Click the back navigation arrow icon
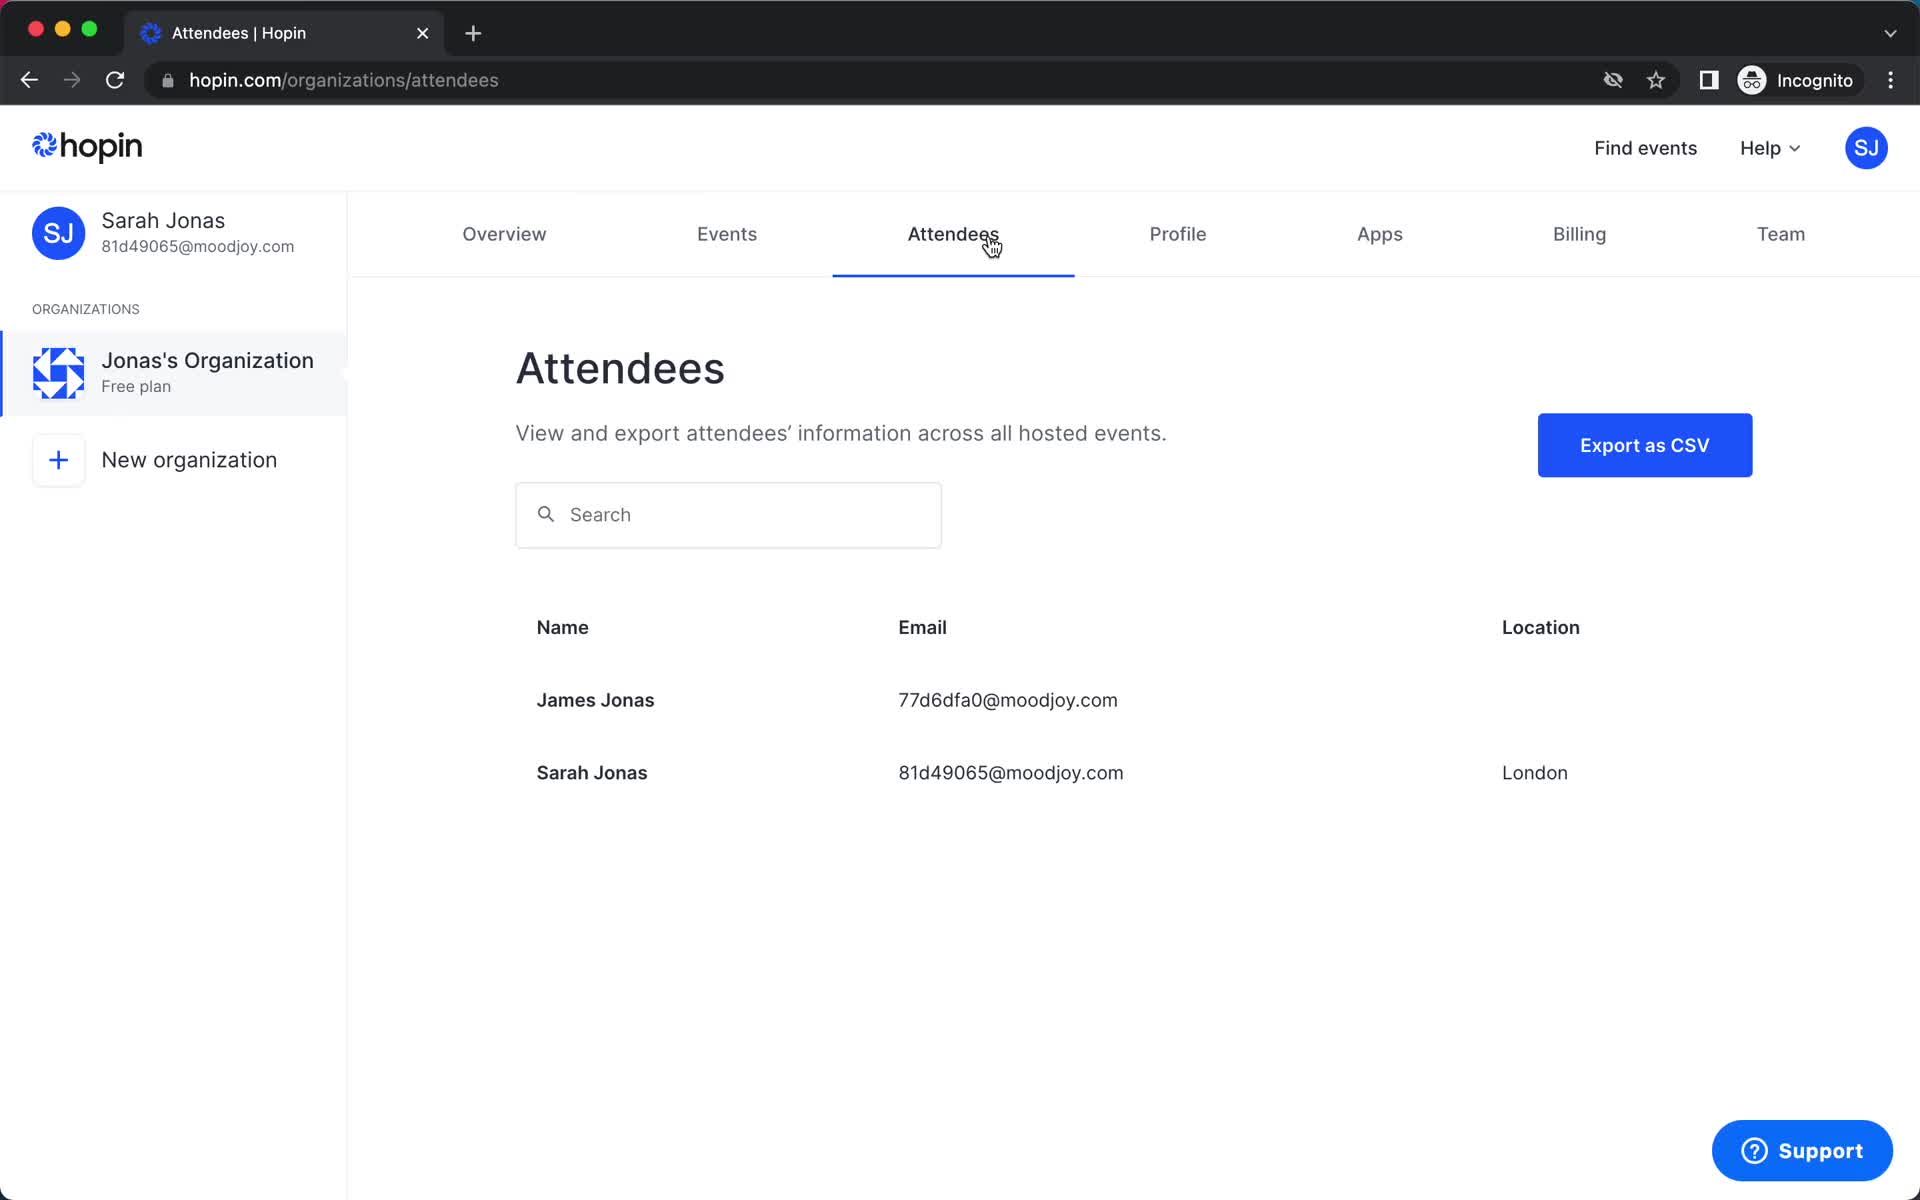Viewport: 1920px width, 1200px height. click(x=28, y=80)
